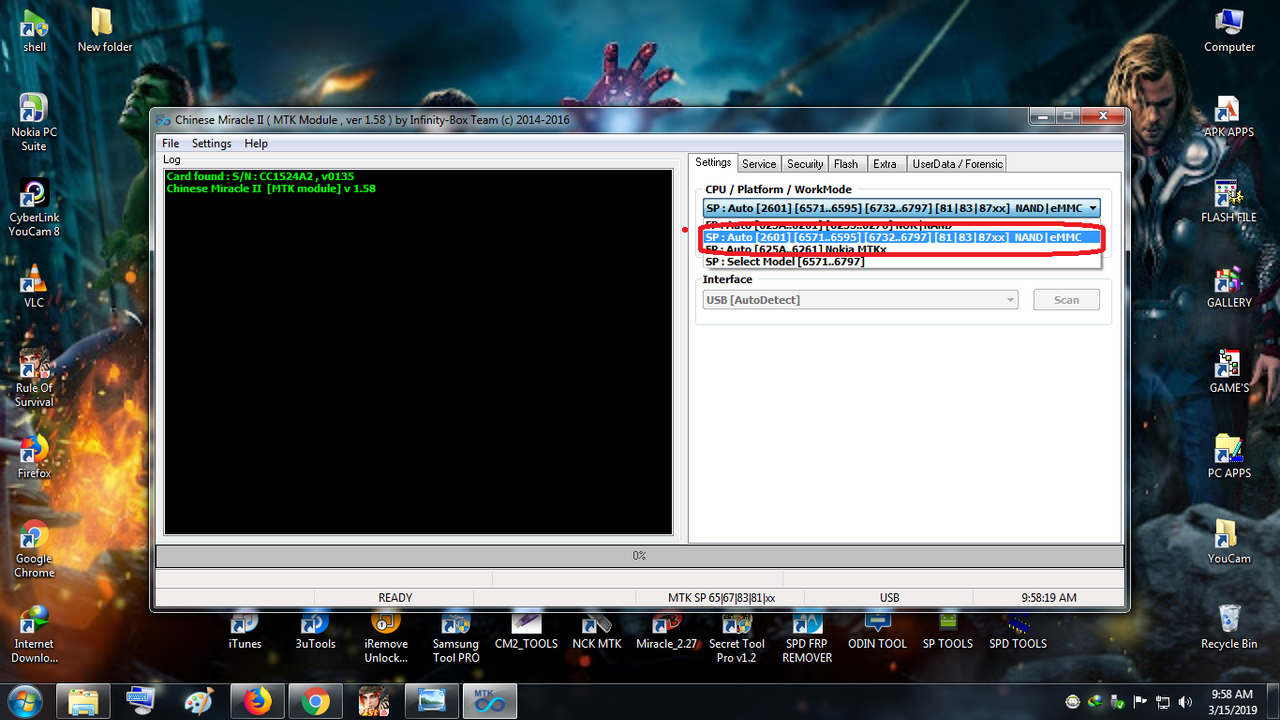Viewport: 1280px width, 720px height.
Task: Open the SPD FRP REMOVER desktop shortcut
Action: pyautogui.click(x=807, y=636)
